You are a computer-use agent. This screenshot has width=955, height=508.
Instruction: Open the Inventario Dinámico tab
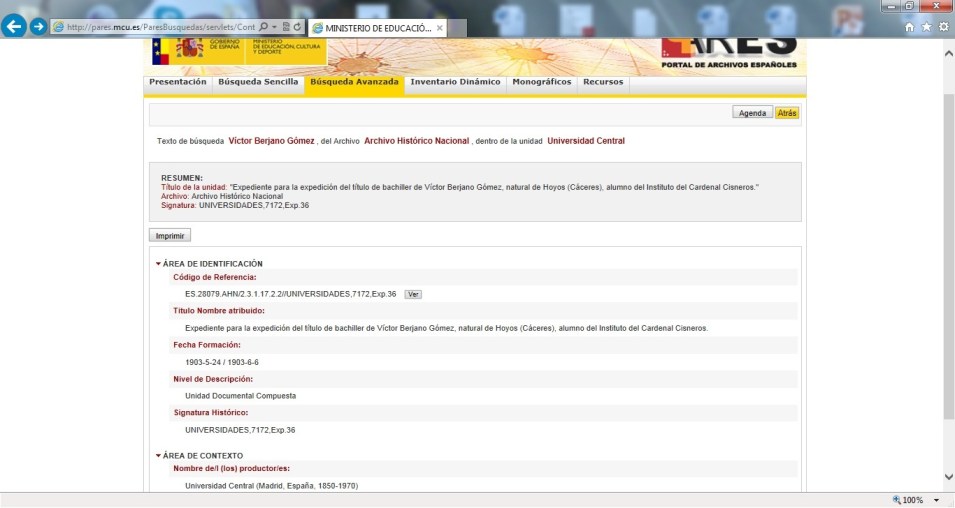[x=455, y=83]
